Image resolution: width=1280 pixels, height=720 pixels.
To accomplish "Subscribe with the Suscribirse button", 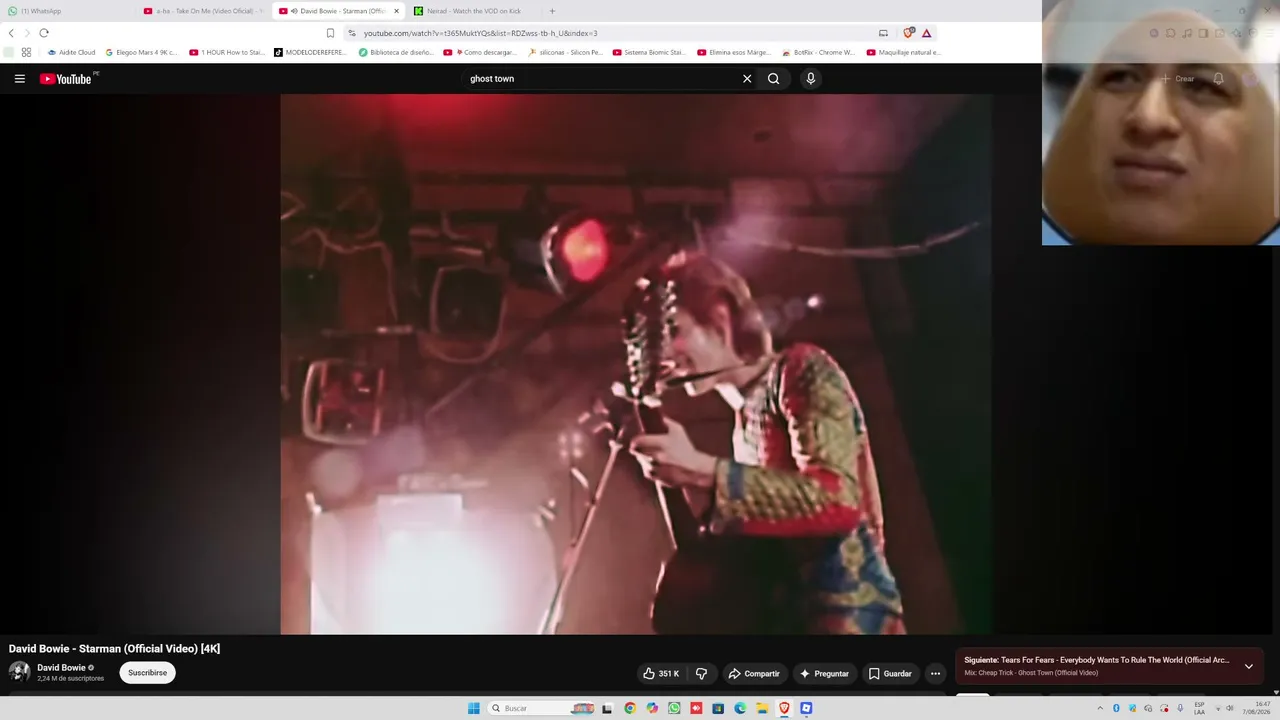I will [x=147, y=673].
